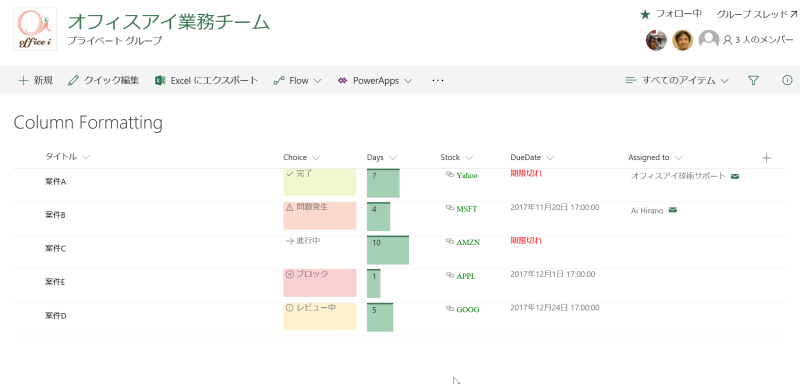800x384 pixels.
Task: Expand the DueDate column header menu
Action: coord(550,158)
